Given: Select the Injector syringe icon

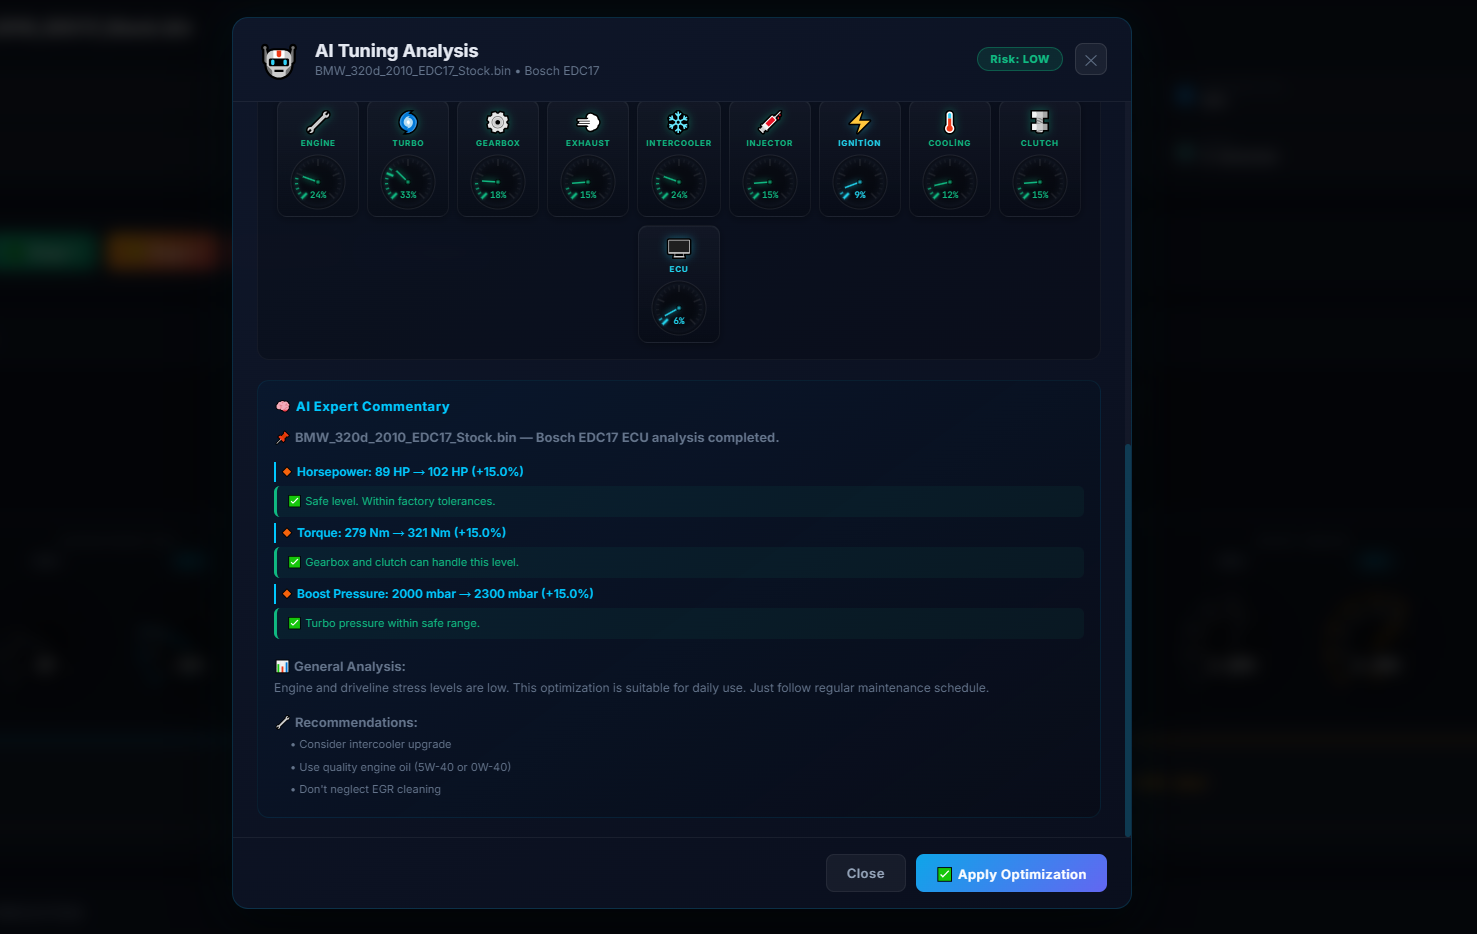Looking at the screenshot, I should [x=769, y=122].
